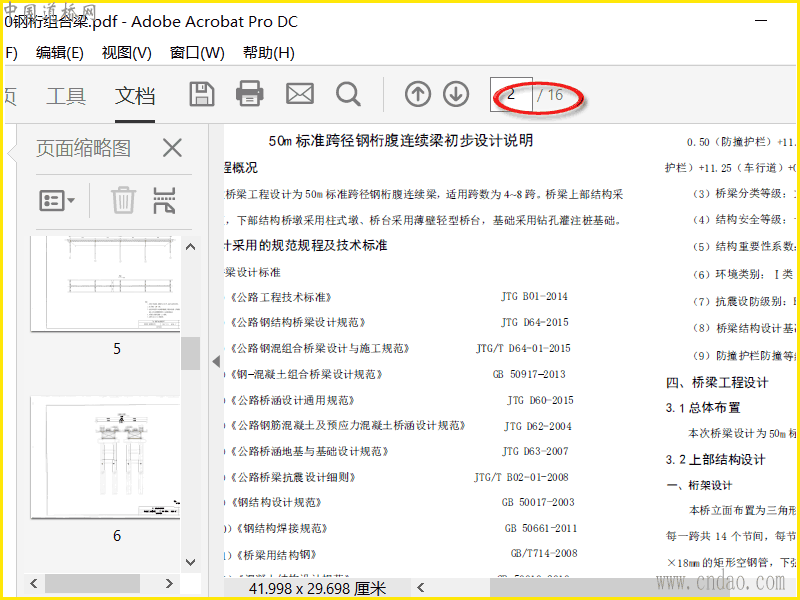Screen dimensions: 800x600
Task: Click the heading 3.1 总体布置
Action: 703,408
